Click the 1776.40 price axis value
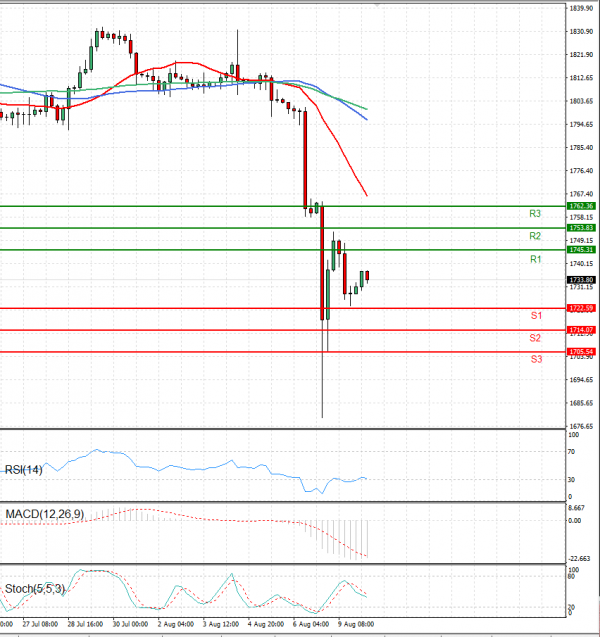Viewport: 600px width, 637px height. pos(581,171)
